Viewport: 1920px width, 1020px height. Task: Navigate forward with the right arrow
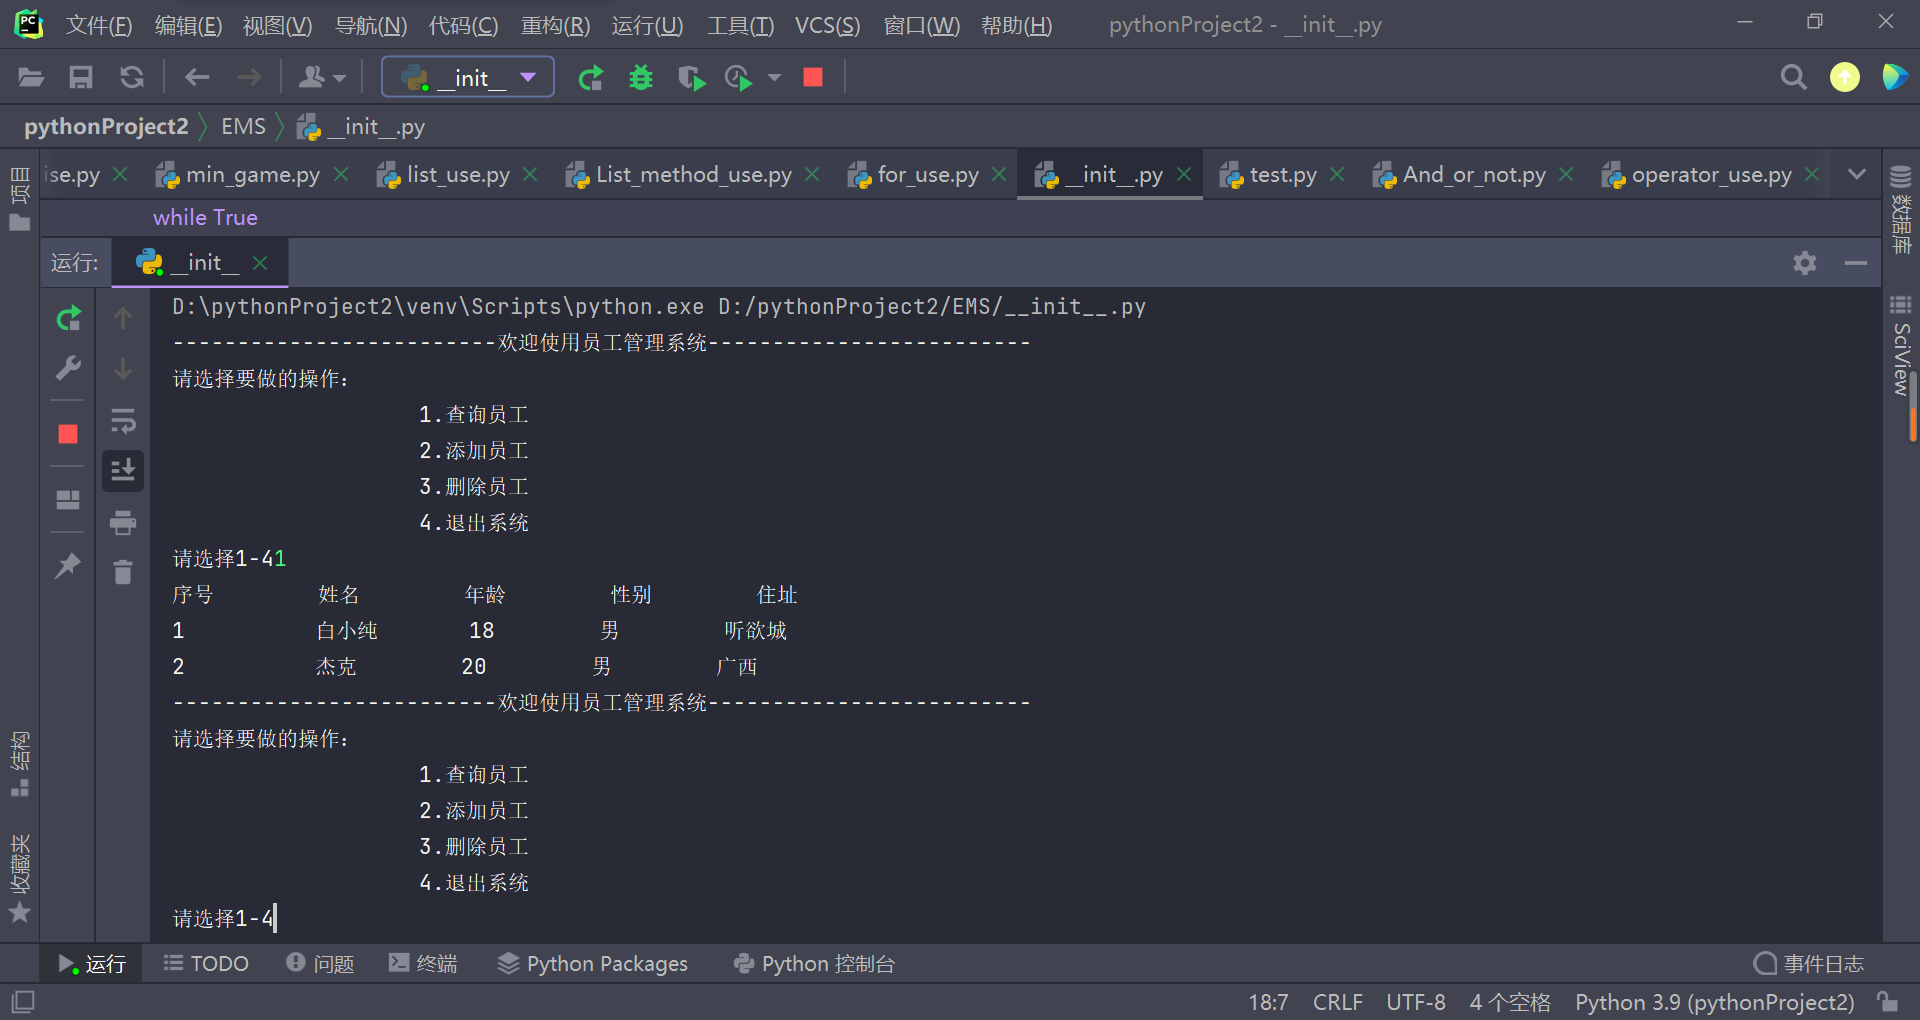pos(249,77)
